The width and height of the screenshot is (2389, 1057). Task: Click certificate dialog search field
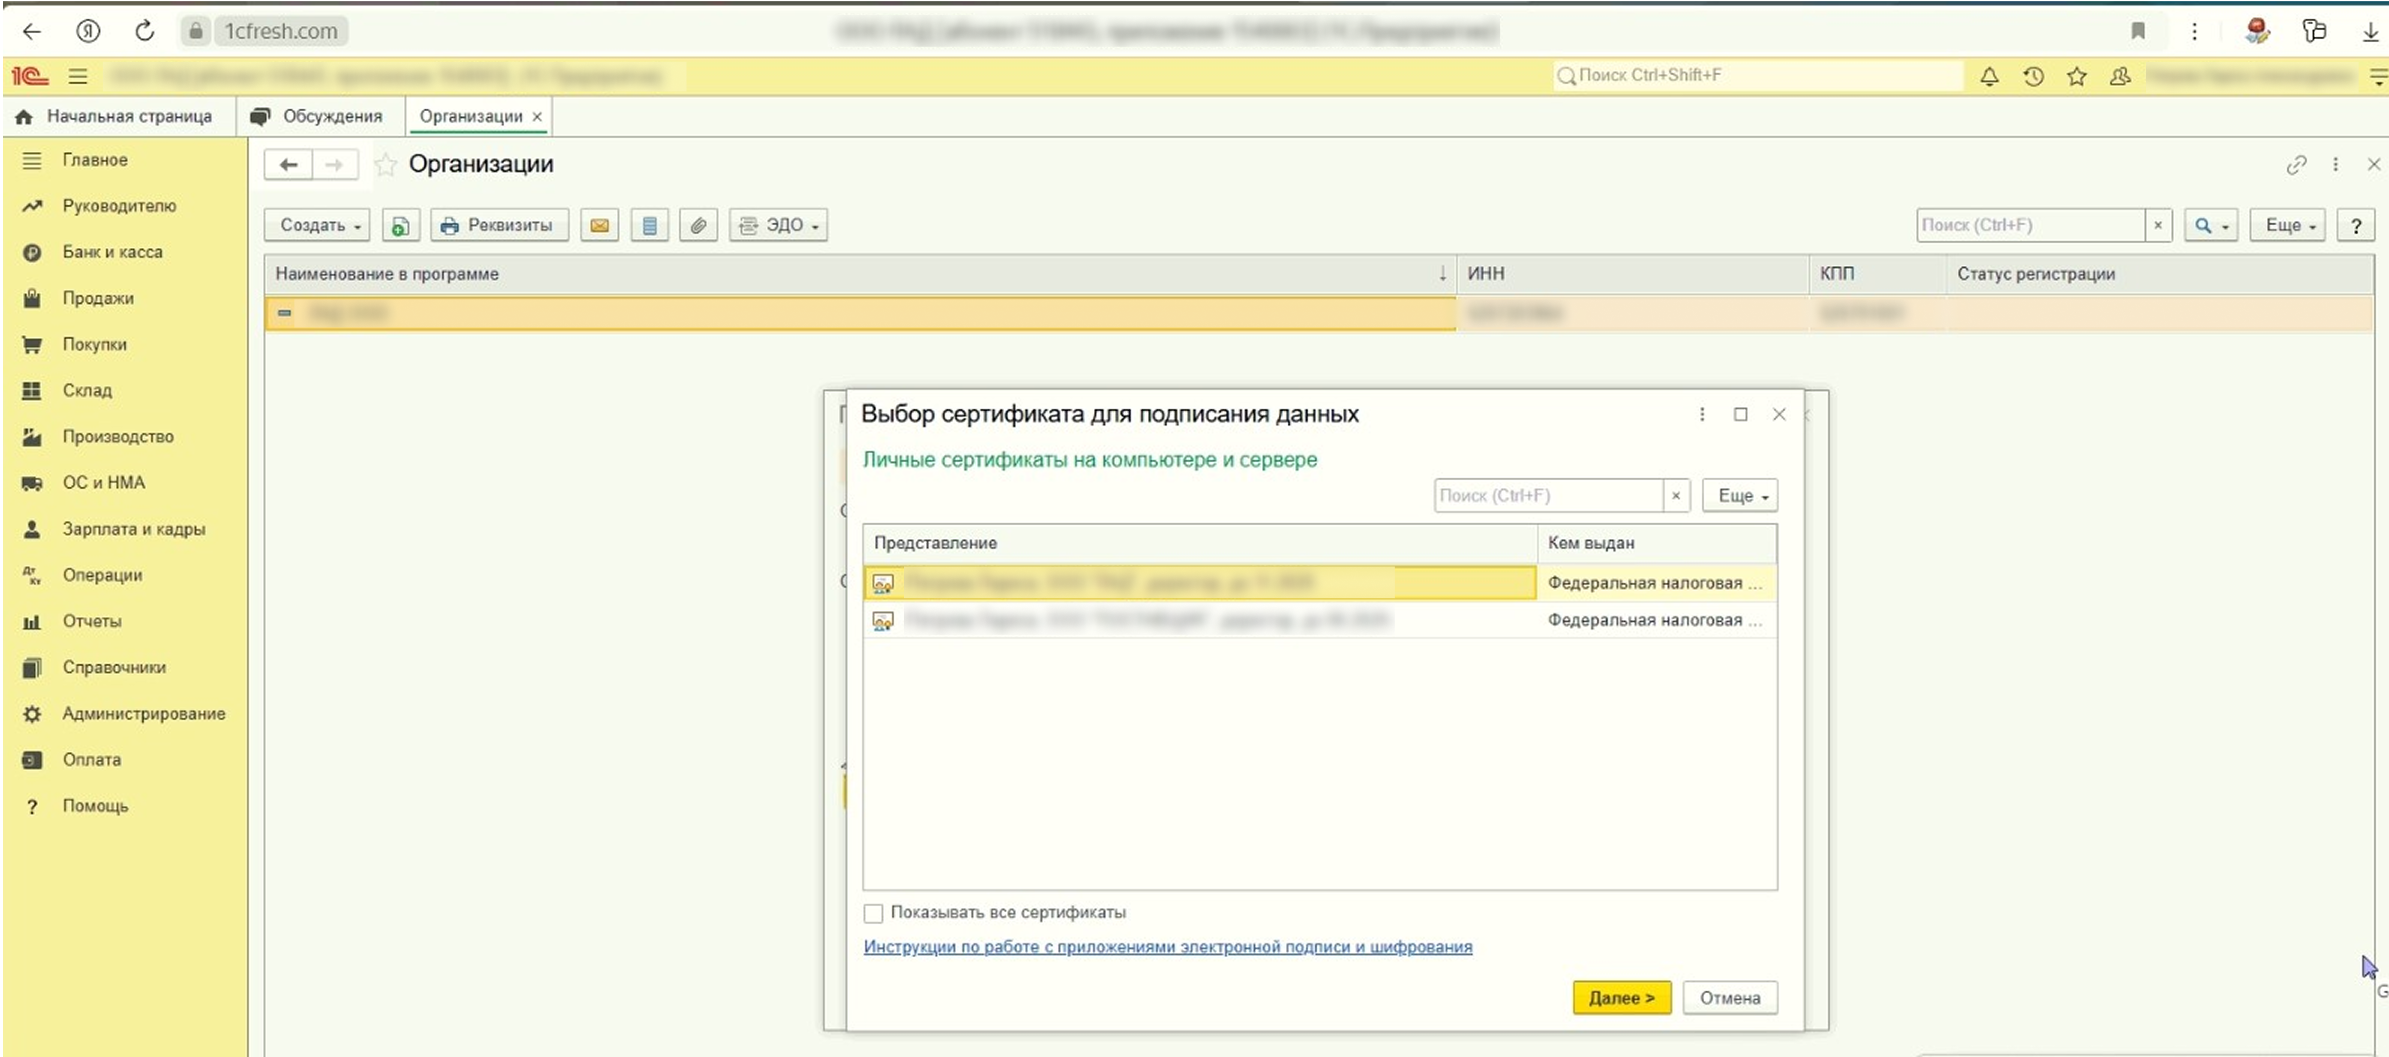1548,495
